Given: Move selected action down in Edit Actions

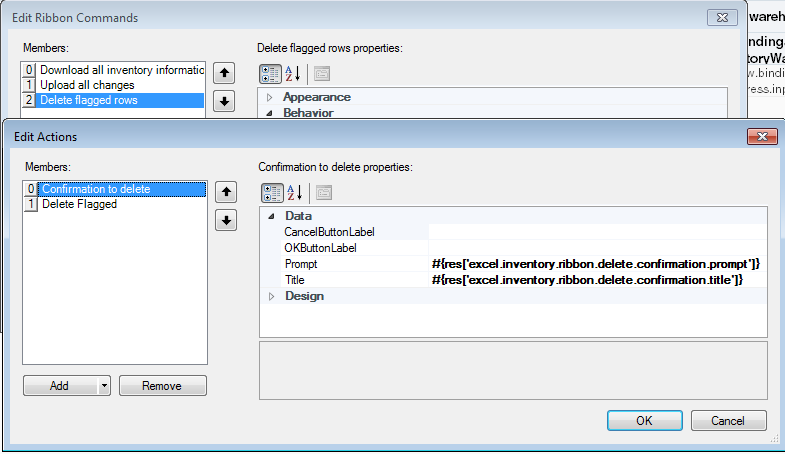Looking at the screenshot, I should pos(226,220).
